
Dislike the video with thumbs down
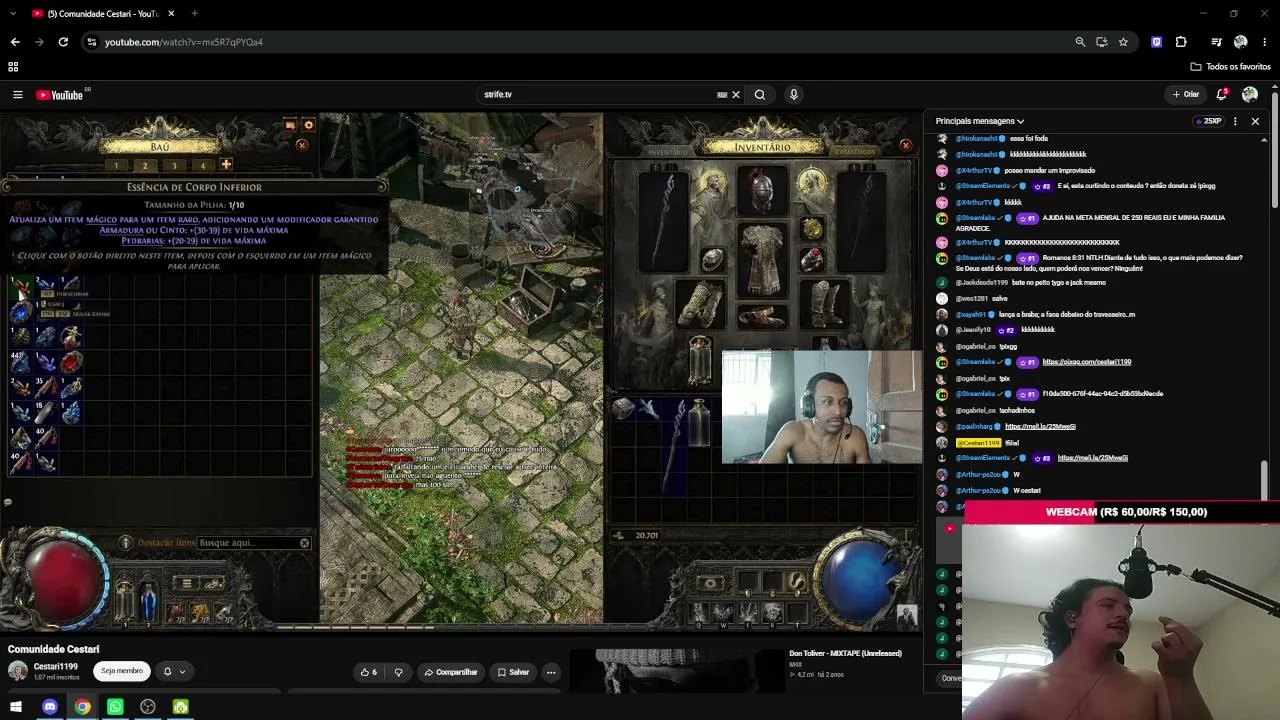[x=398, y=672]
